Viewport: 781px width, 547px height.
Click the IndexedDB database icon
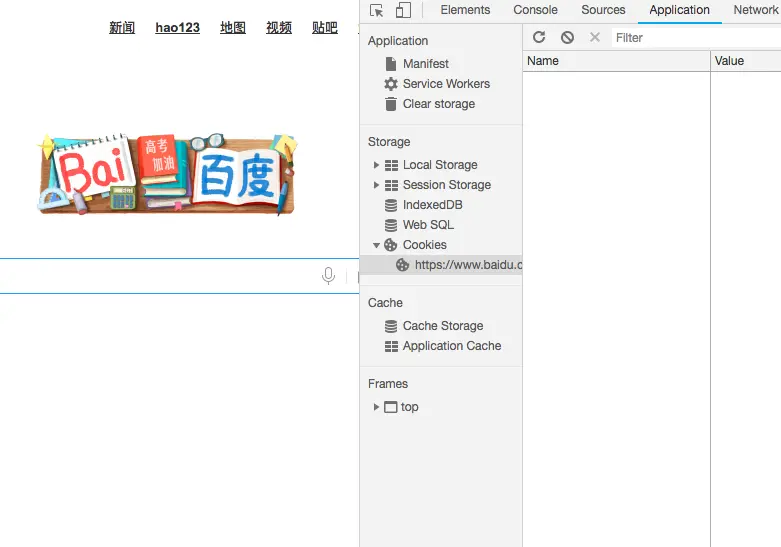coord(391,205)
